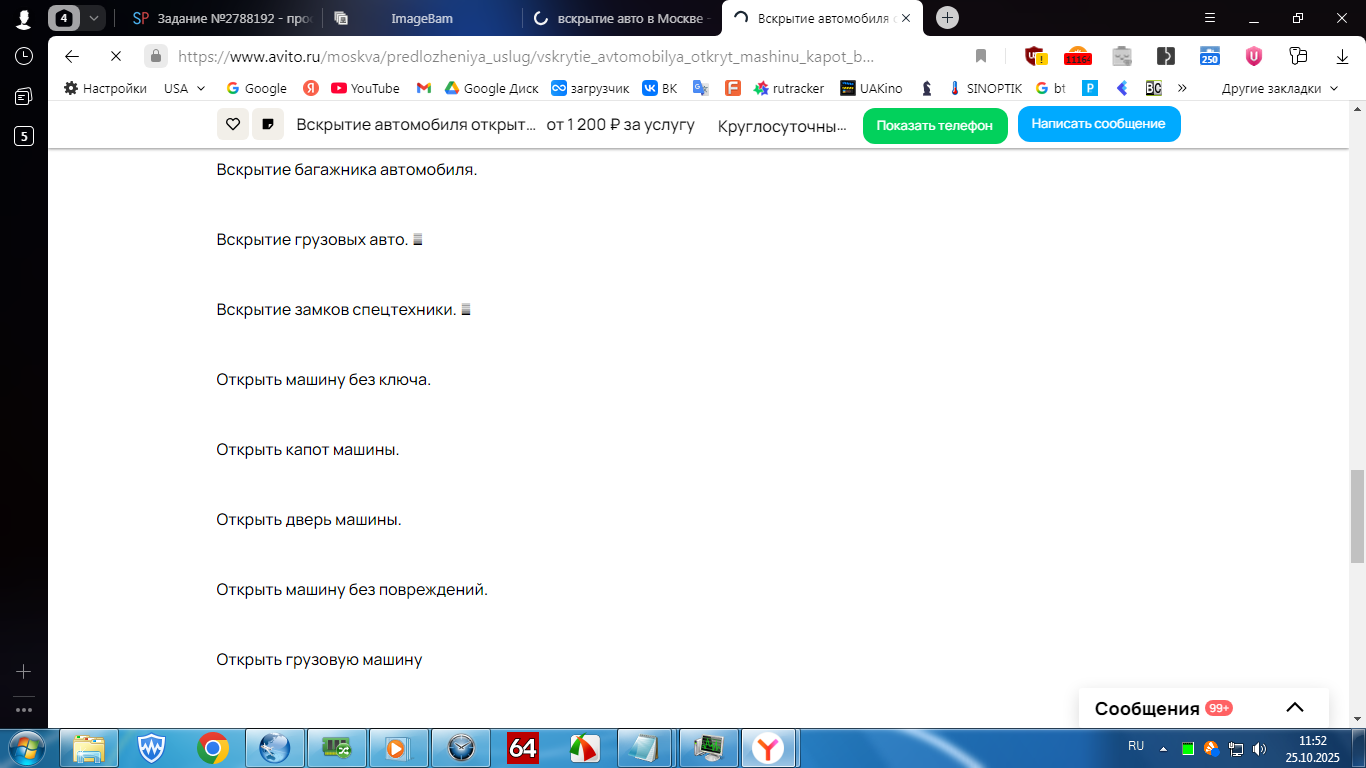Viewport: 1366px width, 768px height.
Task: Open the Настройки bookmark
Action: point(105,88)
